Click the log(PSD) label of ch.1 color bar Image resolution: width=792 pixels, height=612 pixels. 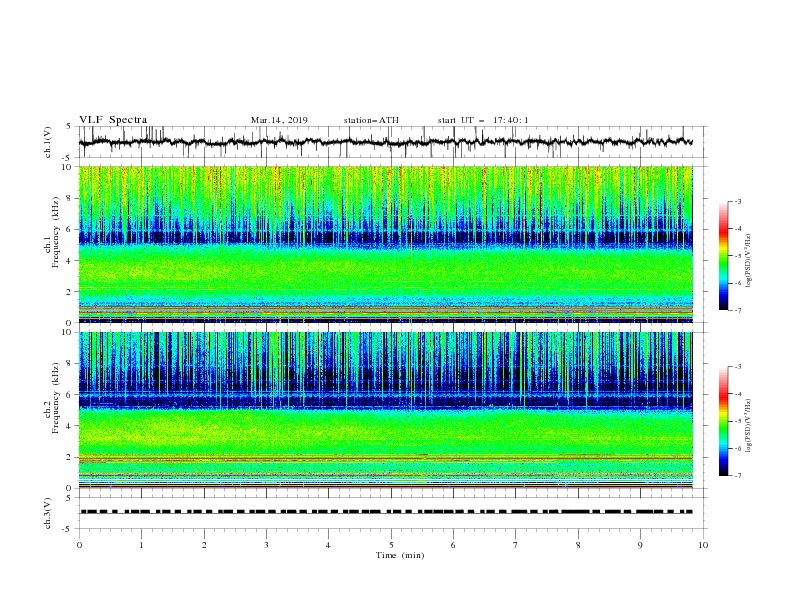pos(749,261)
